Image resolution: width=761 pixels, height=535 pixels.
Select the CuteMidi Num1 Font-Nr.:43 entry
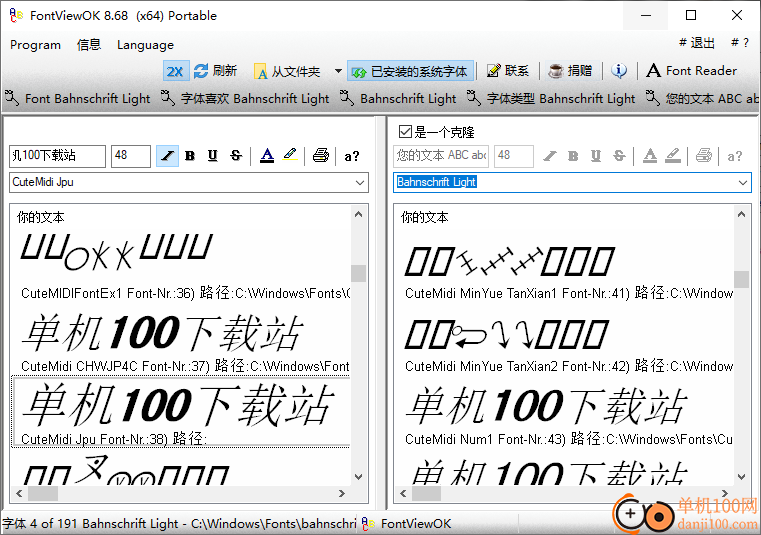pyautogui.click(x=564, y=413)
